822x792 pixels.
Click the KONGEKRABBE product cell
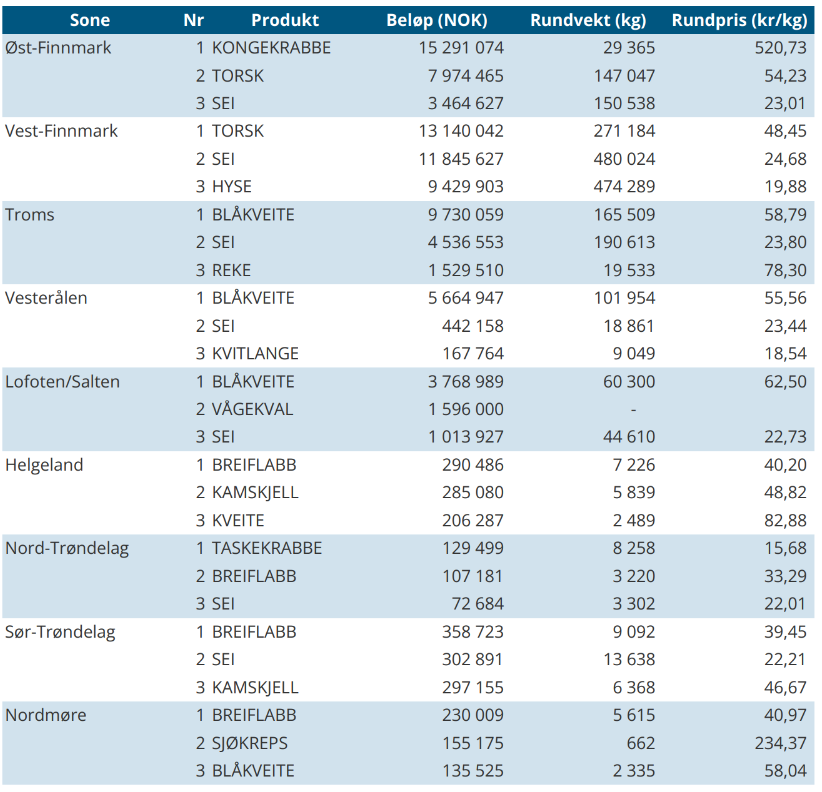(x=272, y=48)
